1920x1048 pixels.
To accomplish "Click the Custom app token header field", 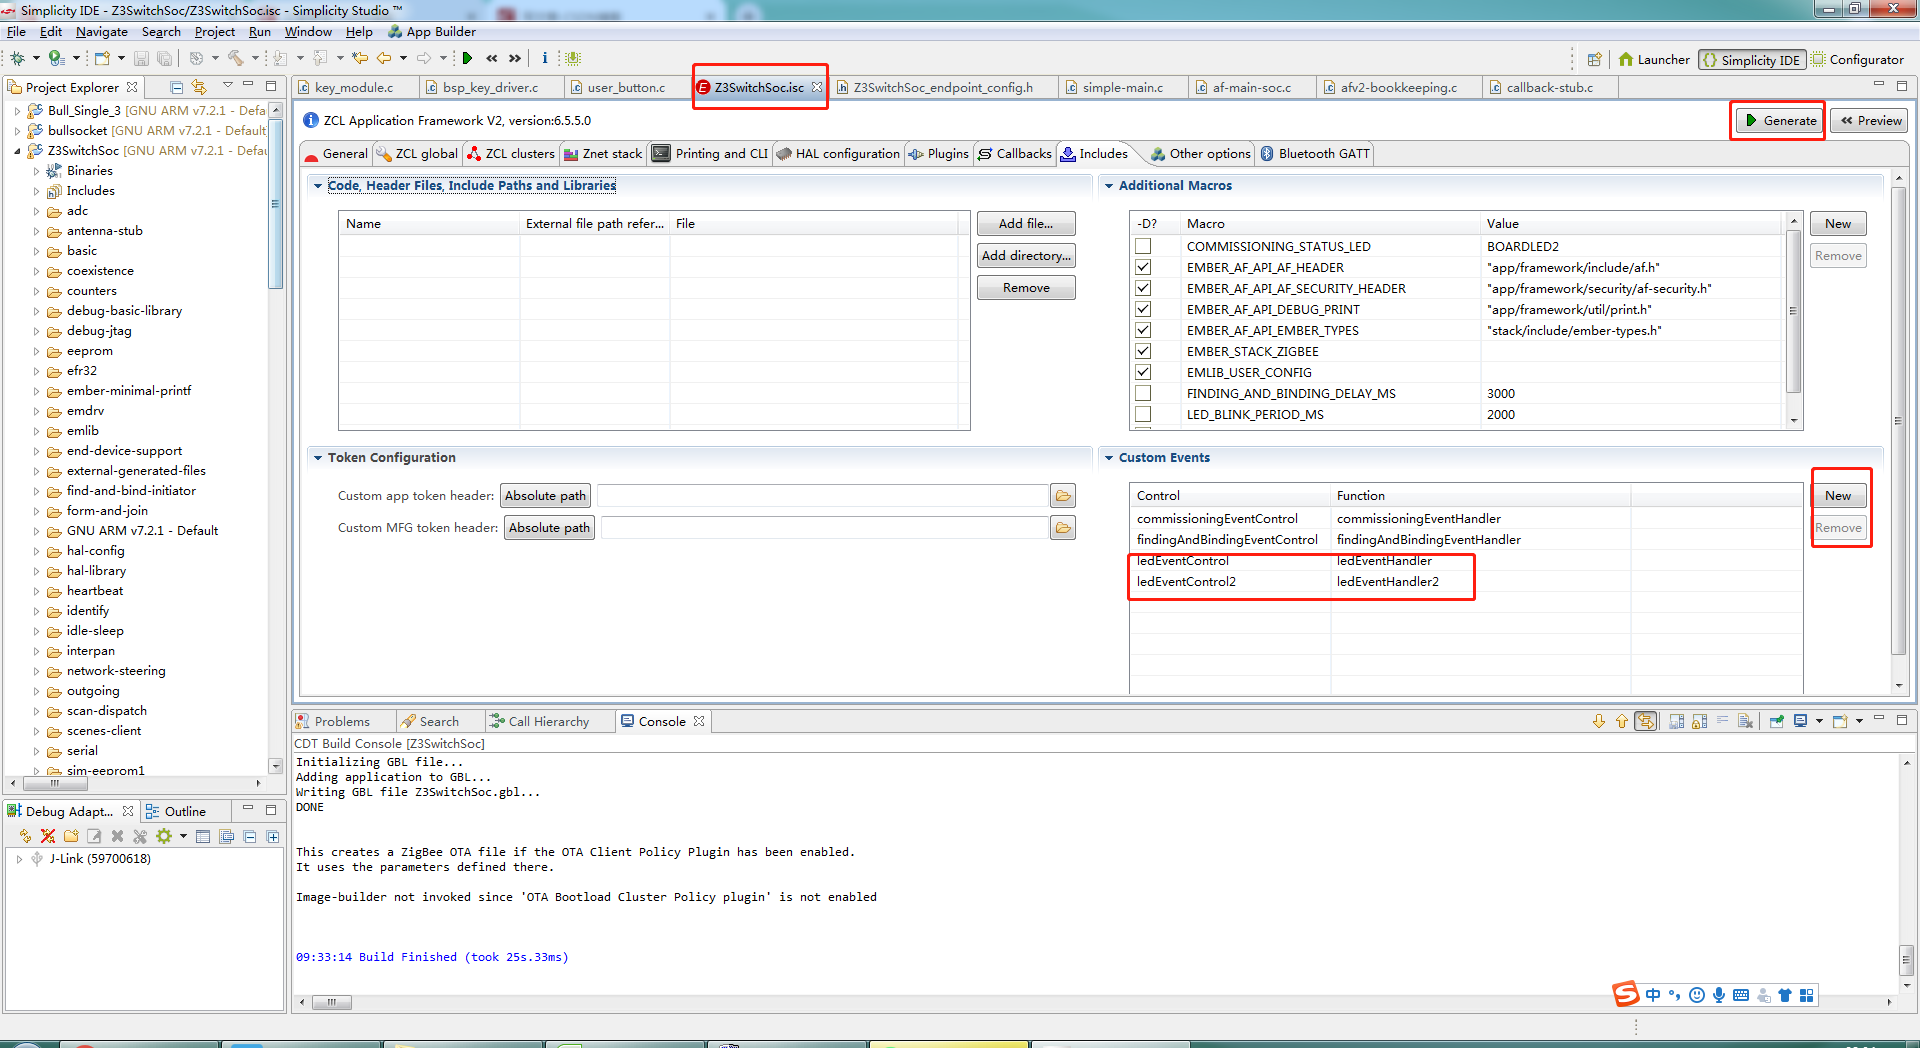I will pos(822,496).
